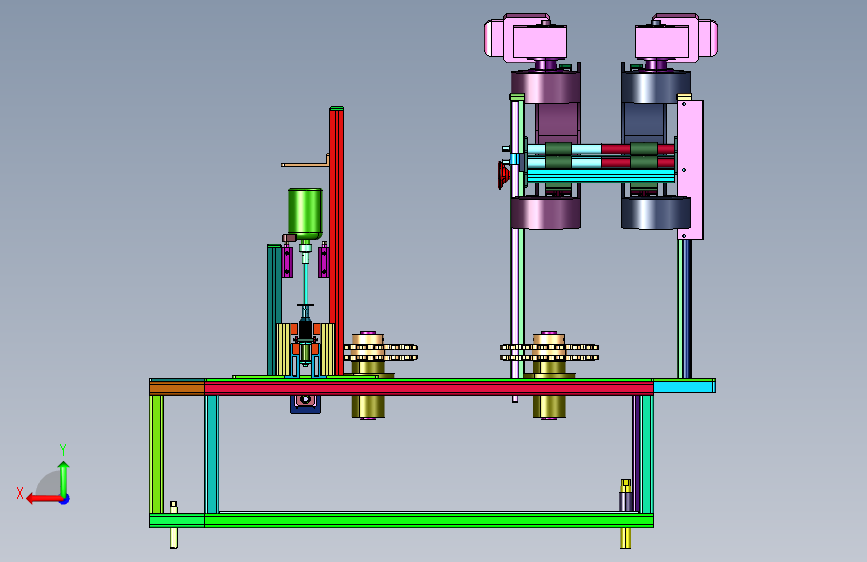Screen dimensions: 867x562
Task: Pick the right olive cylinder below the table
Action: tap(549, 407)
